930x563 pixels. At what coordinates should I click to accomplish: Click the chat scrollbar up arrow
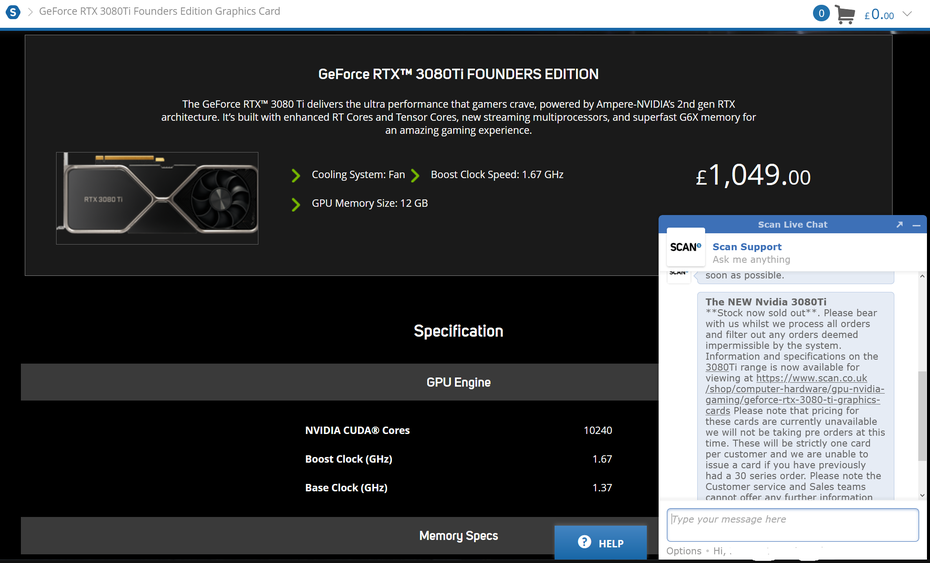click(x=922, y=276)
